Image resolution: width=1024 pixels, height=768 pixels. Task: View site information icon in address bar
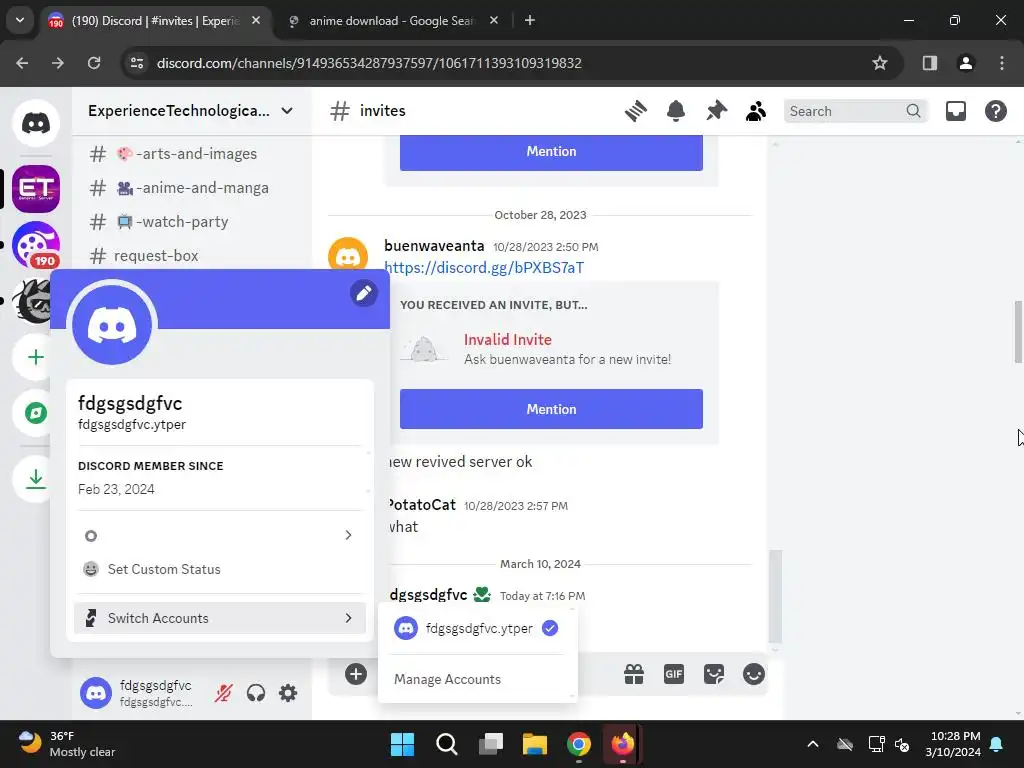(x=137, y=63)
